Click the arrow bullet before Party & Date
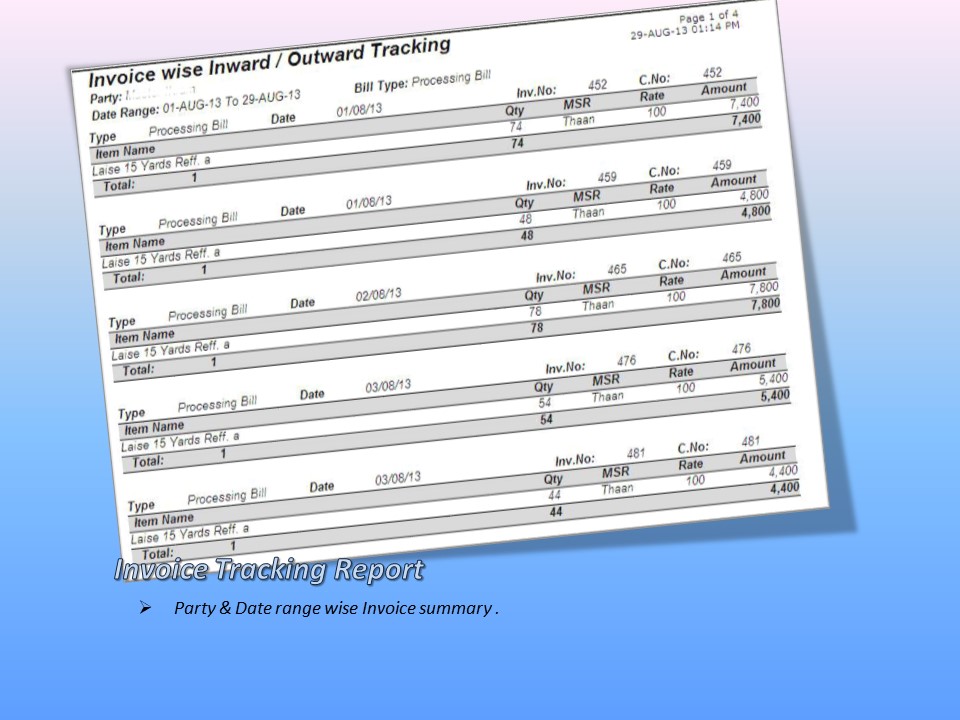The height and width of the screenshot is (720, 960). click(145, 608)
